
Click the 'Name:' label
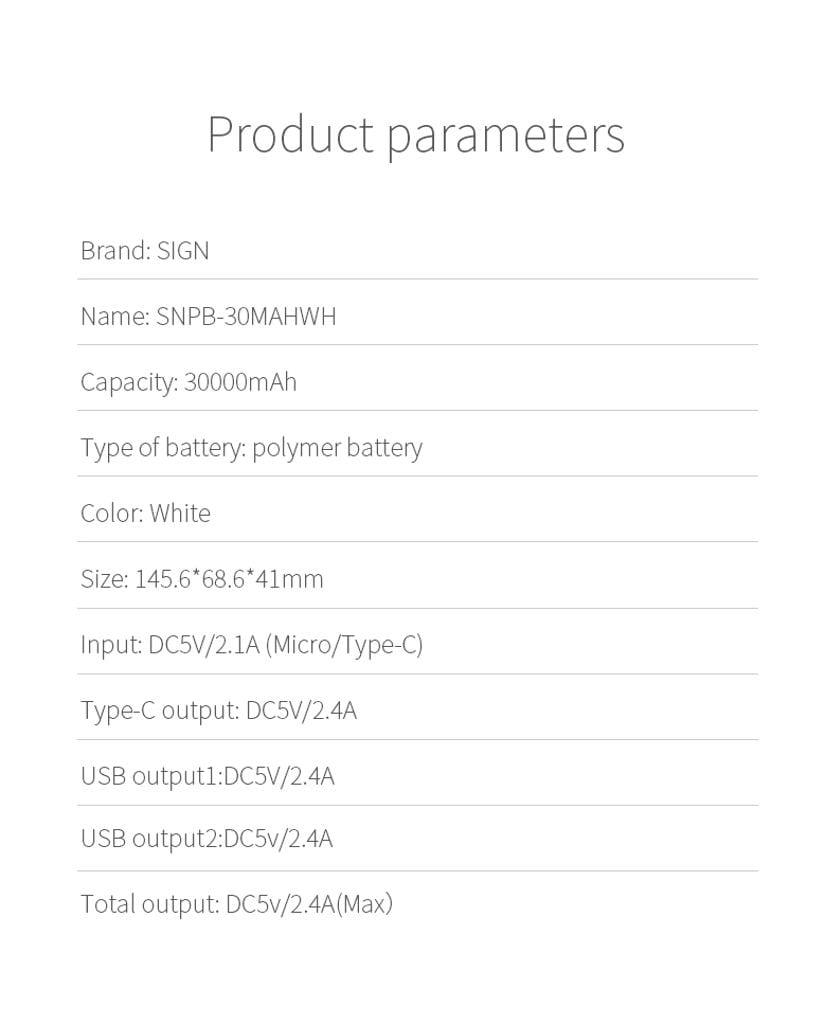pyautogui.click(x=114, y=316)
